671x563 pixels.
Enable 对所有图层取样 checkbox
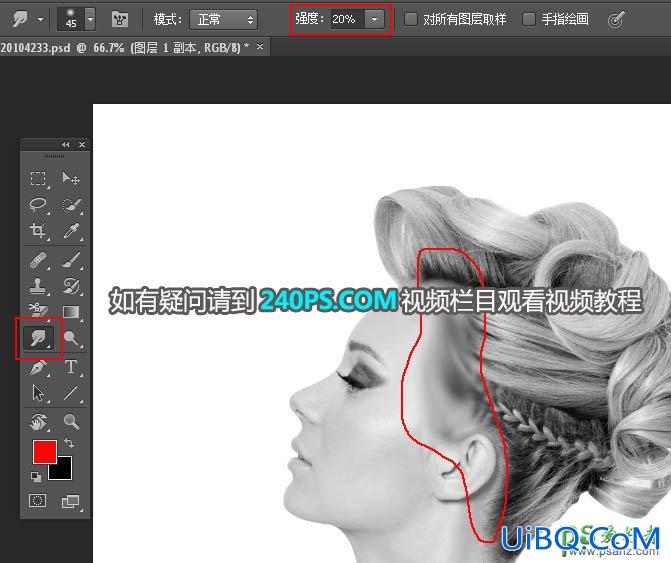410,19
